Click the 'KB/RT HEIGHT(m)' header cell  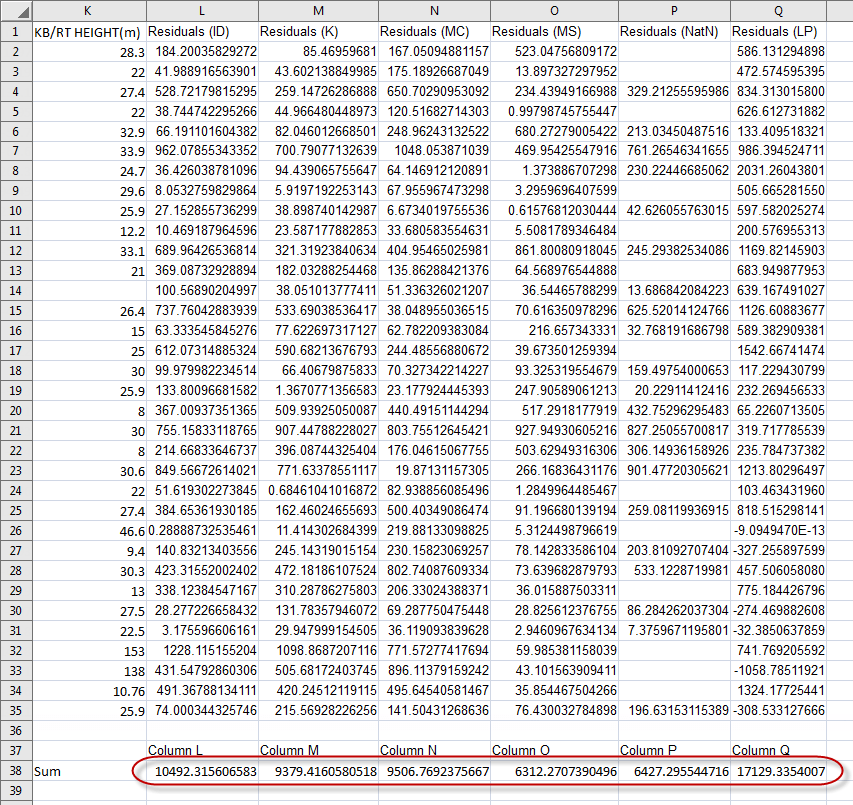[x=89, y=32]
